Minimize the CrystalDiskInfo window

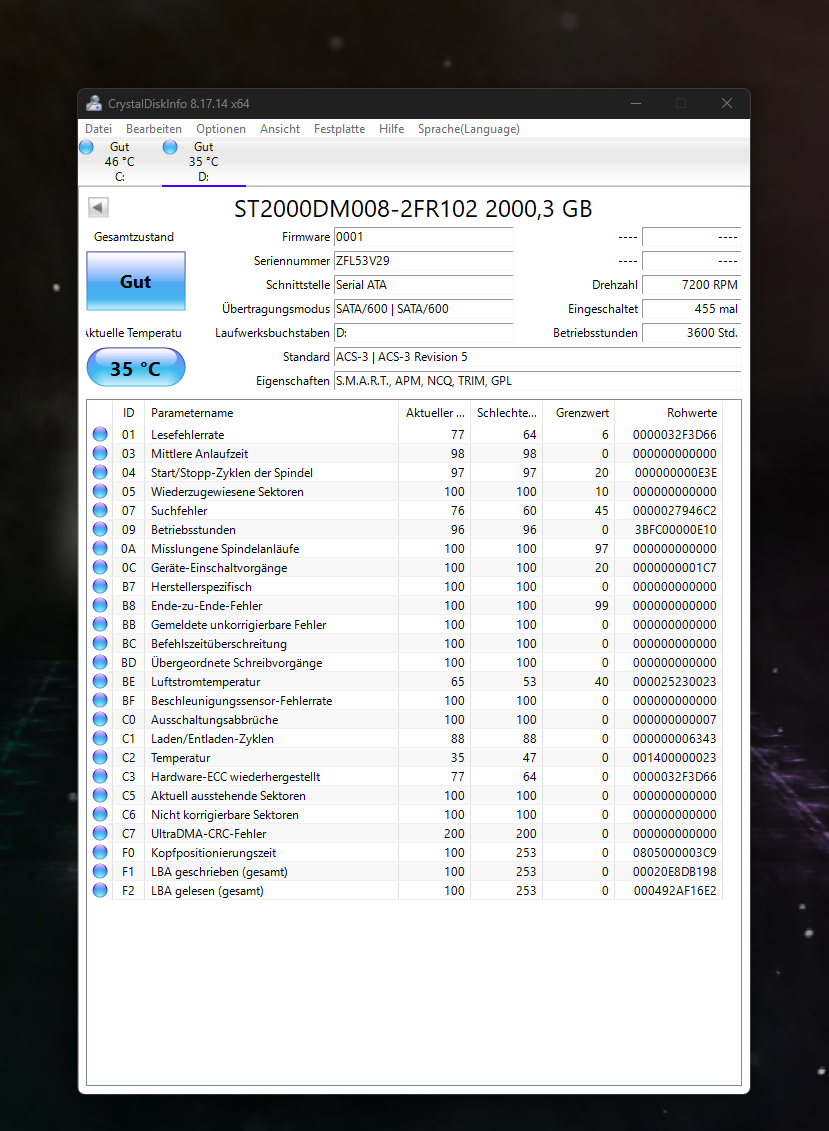click(x=636, y=103)
